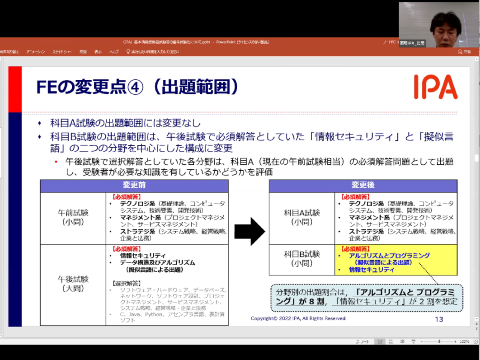
Task: Switch to Reading view icon
Action: [402, 342]
